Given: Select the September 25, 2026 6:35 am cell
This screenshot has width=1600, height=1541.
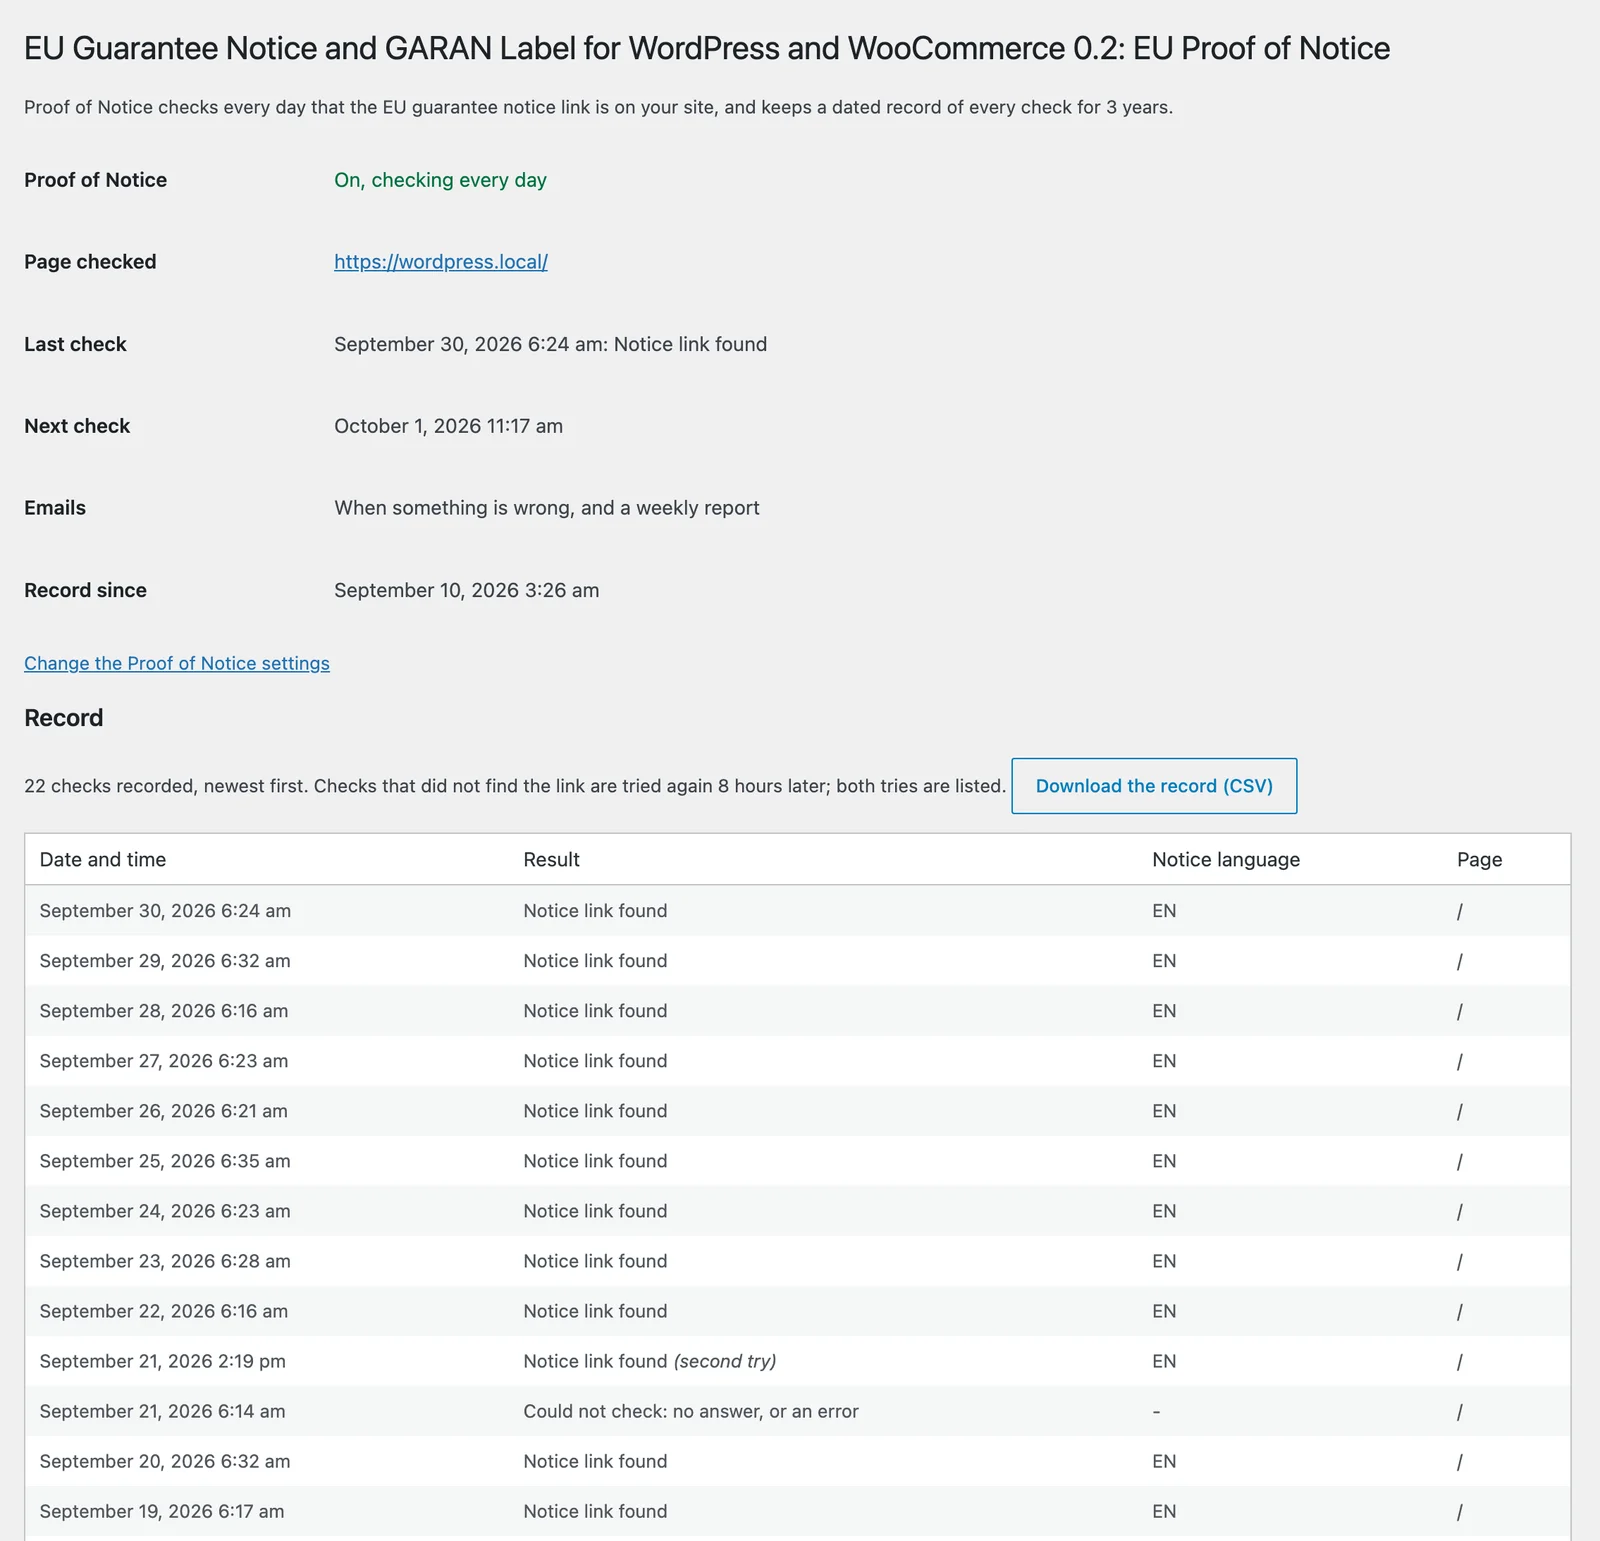Looking at the screenshot, I should (165, 1161).
